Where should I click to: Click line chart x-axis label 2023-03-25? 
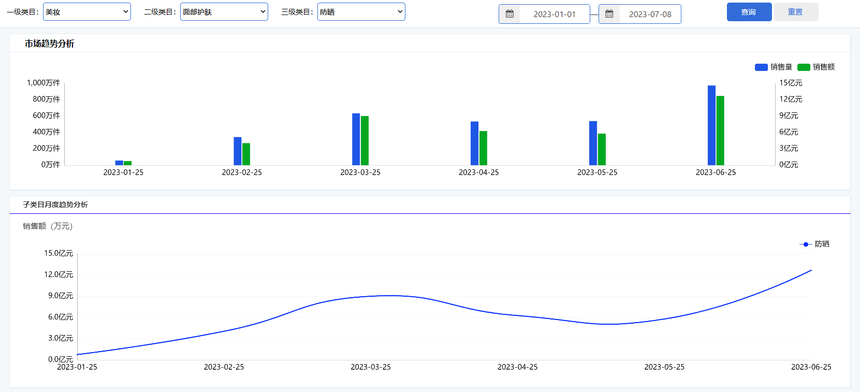click(x=371, y=367)
